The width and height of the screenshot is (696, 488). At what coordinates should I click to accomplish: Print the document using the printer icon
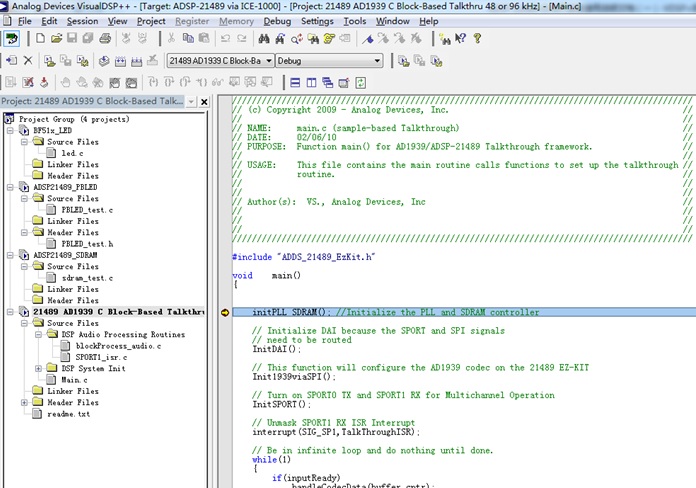click(105, 39)
